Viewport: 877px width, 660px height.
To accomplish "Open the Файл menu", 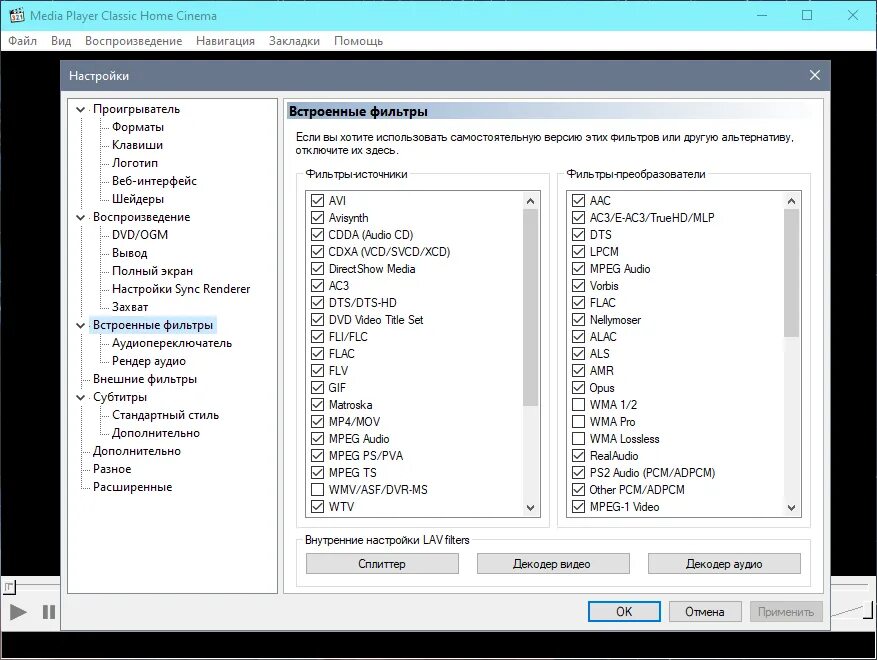I will [x=22, y=41].
